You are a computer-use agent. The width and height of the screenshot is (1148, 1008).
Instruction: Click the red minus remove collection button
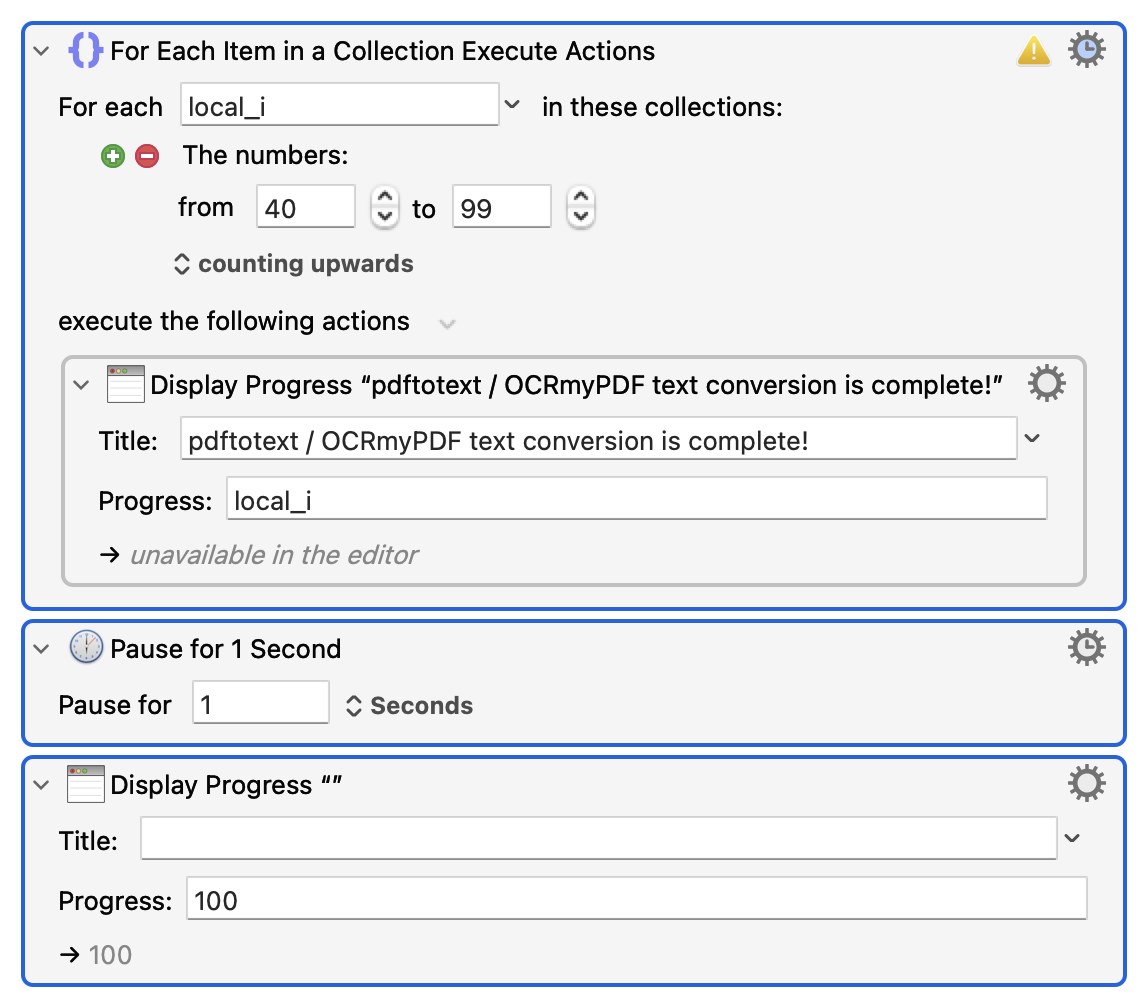(x=147, y=156)
